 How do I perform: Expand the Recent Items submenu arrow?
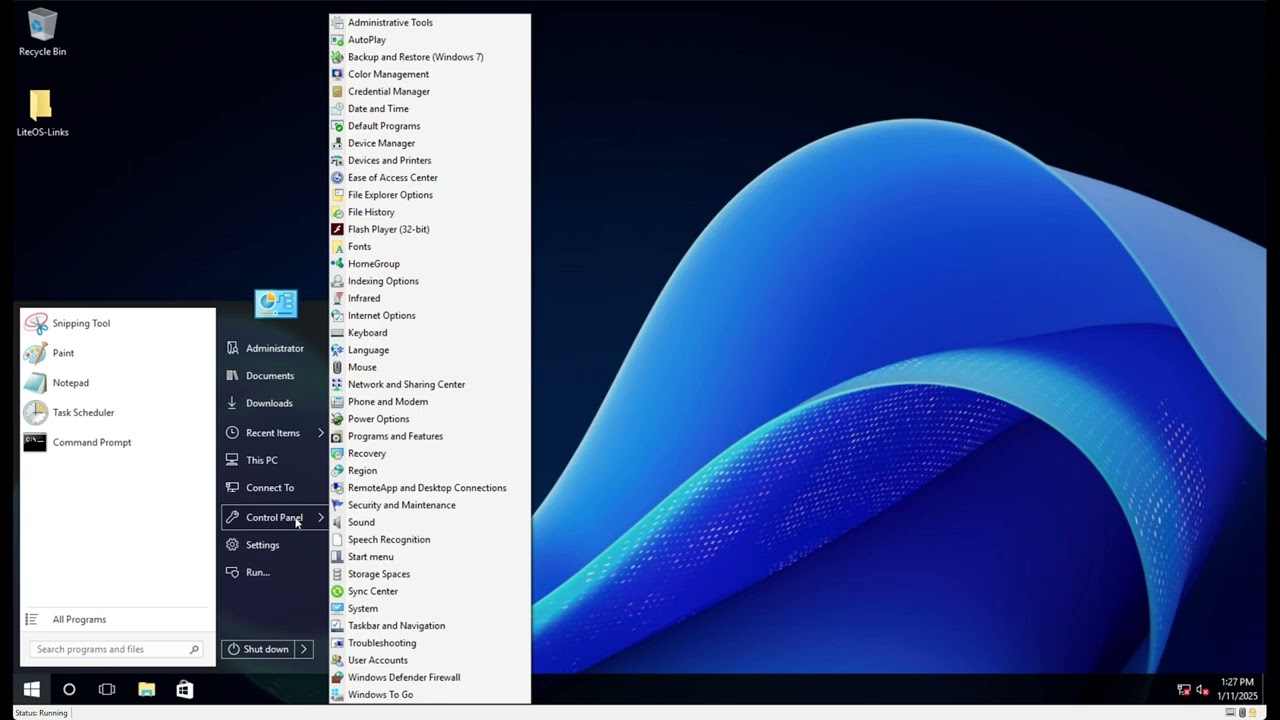(320, 433)
